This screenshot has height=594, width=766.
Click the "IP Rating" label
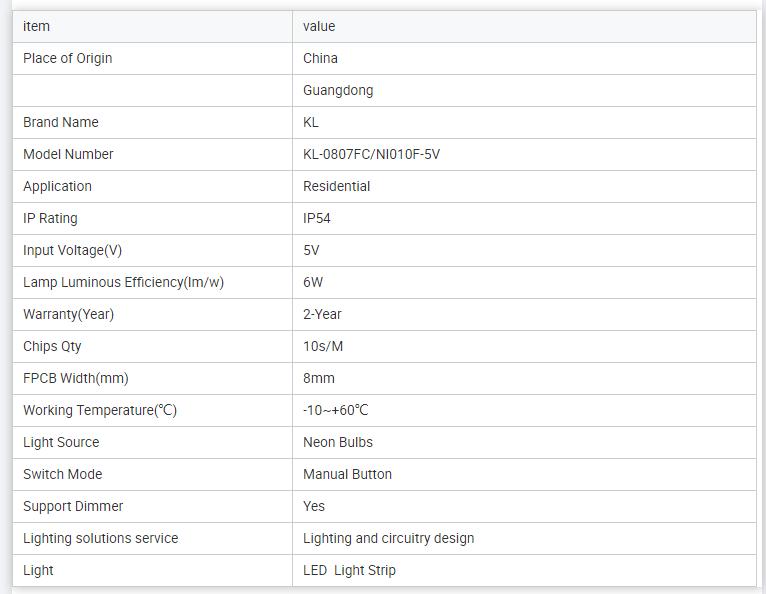point(50,218)
